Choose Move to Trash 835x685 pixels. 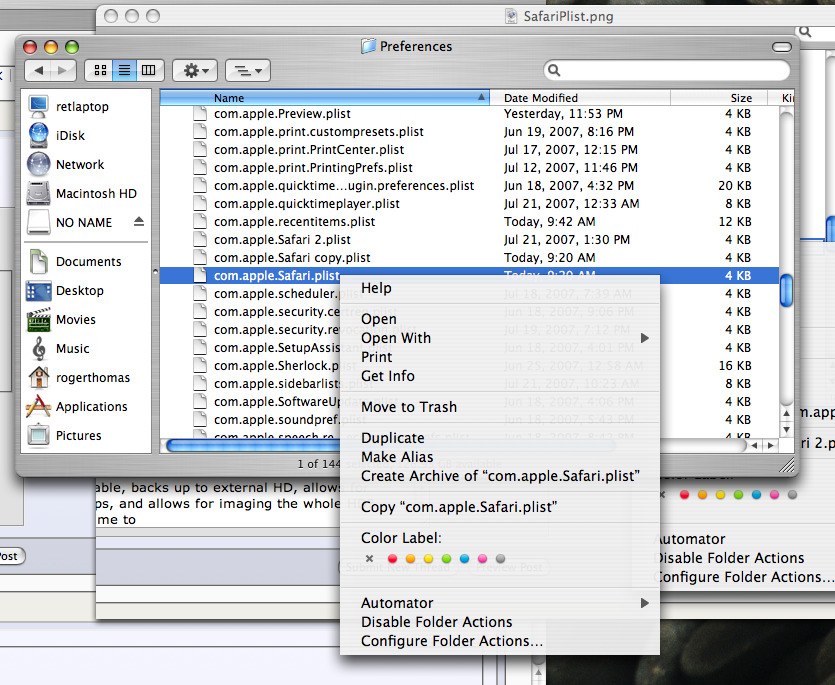tap(500, 407)
